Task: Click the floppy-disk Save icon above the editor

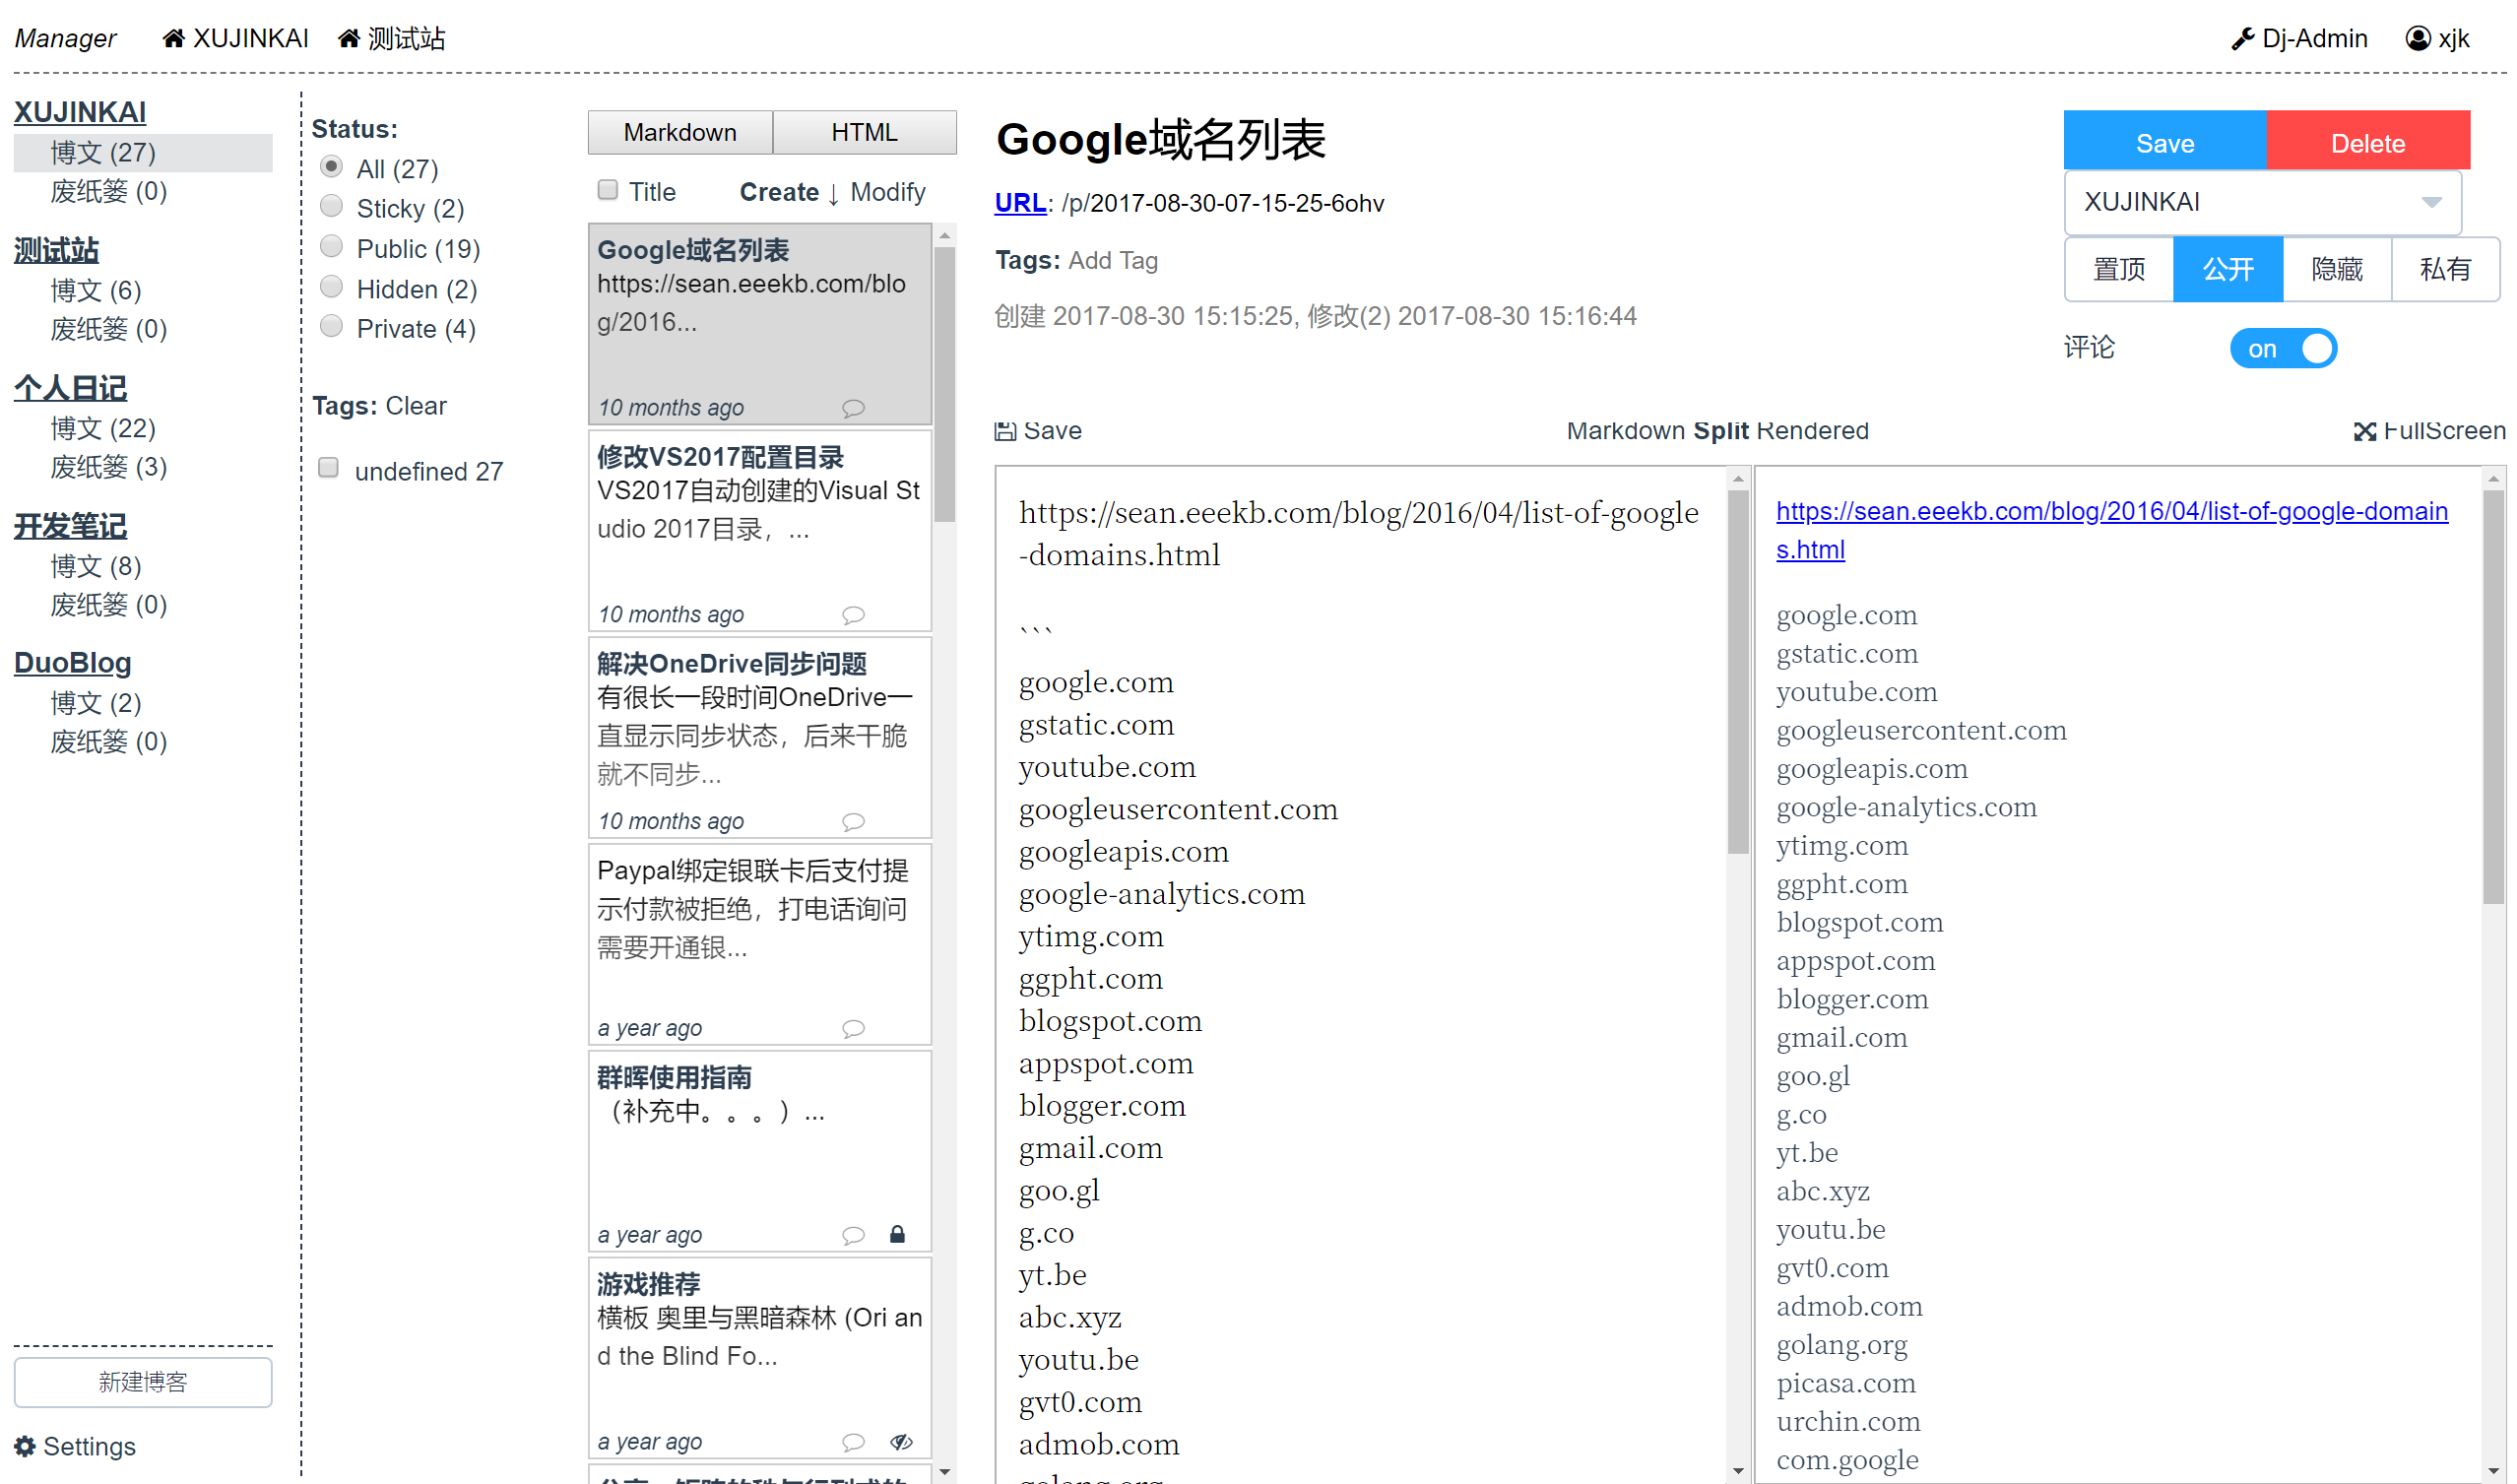Action: point(1004,431)
